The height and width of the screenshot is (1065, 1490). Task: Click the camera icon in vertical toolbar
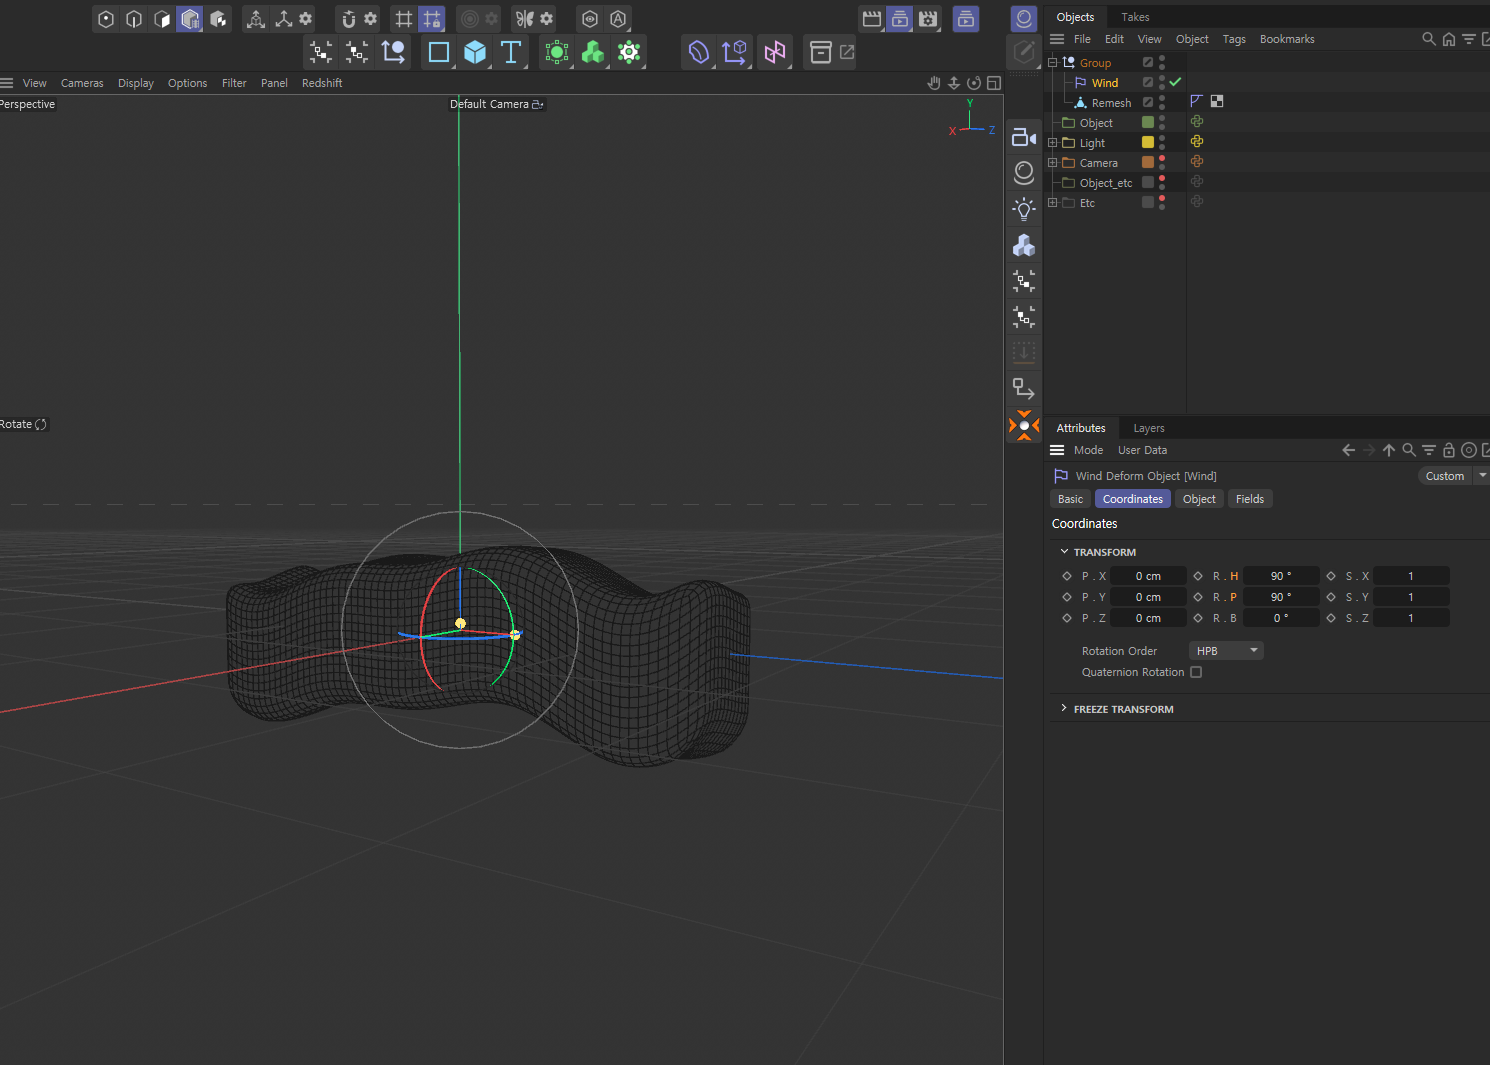click(1023, 138)
